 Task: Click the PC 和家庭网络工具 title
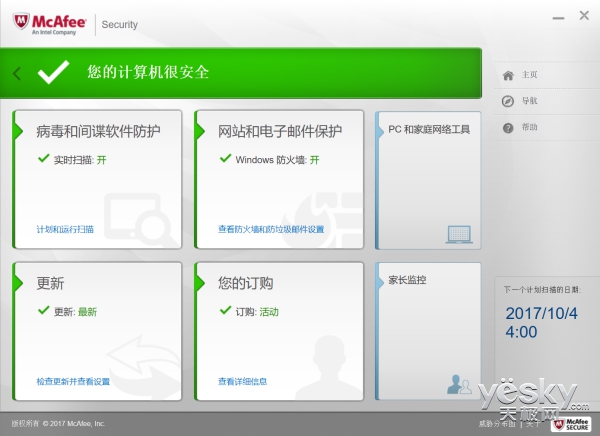click(x=429, y=130)
